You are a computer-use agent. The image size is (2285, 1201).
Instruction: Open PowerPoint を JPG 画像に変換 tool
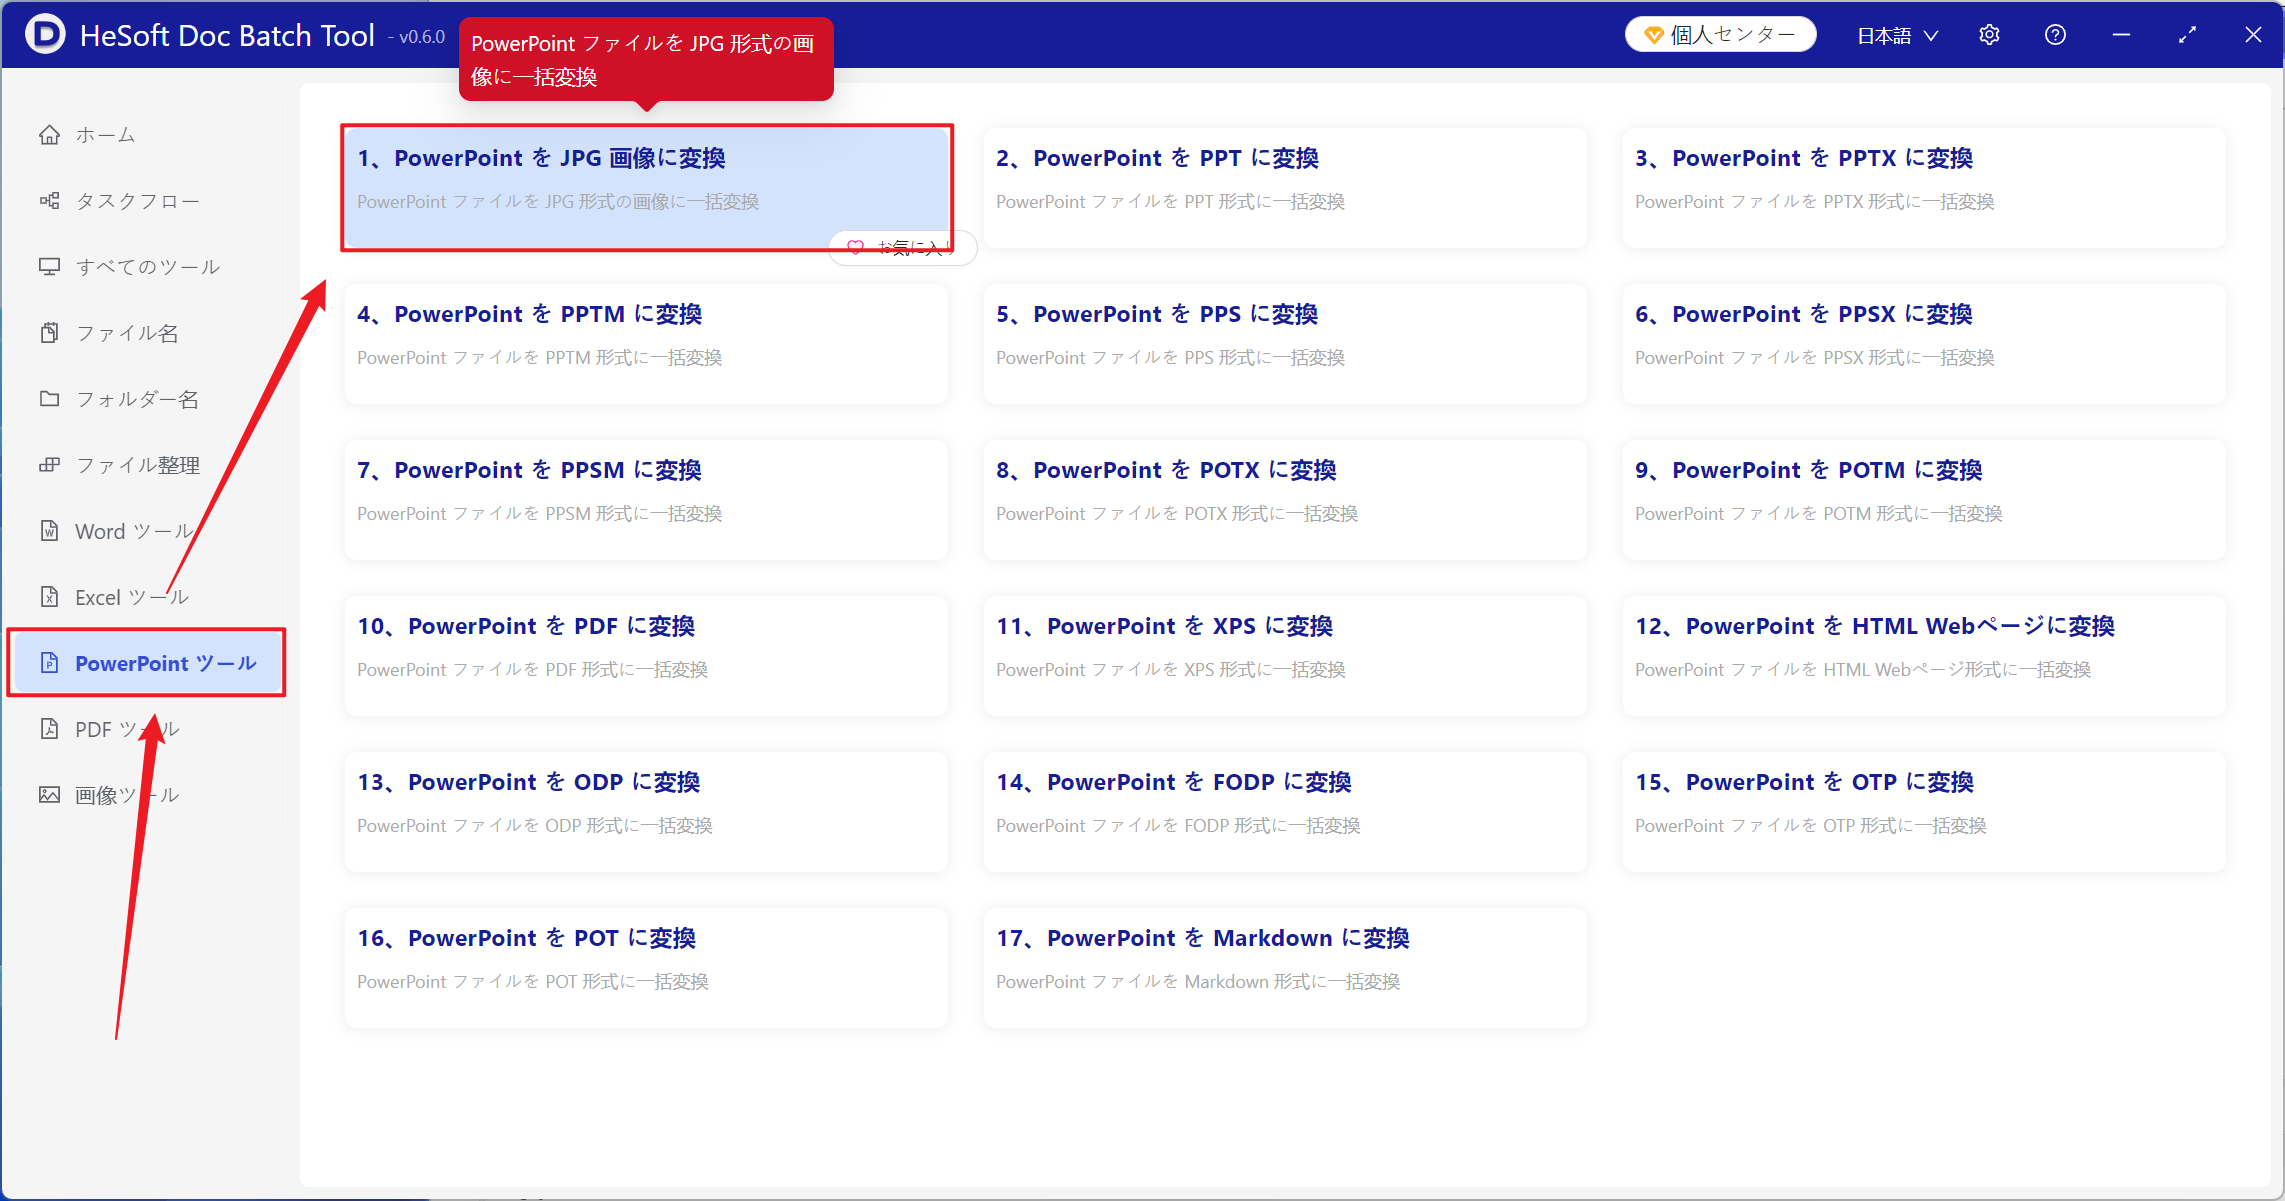tap(646, 187)
